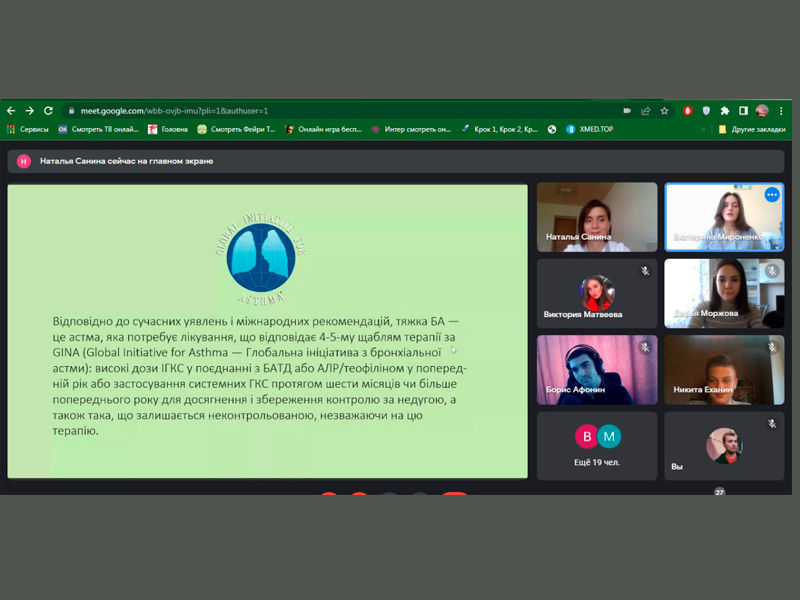Click the shield extension icon

[706, 111]
